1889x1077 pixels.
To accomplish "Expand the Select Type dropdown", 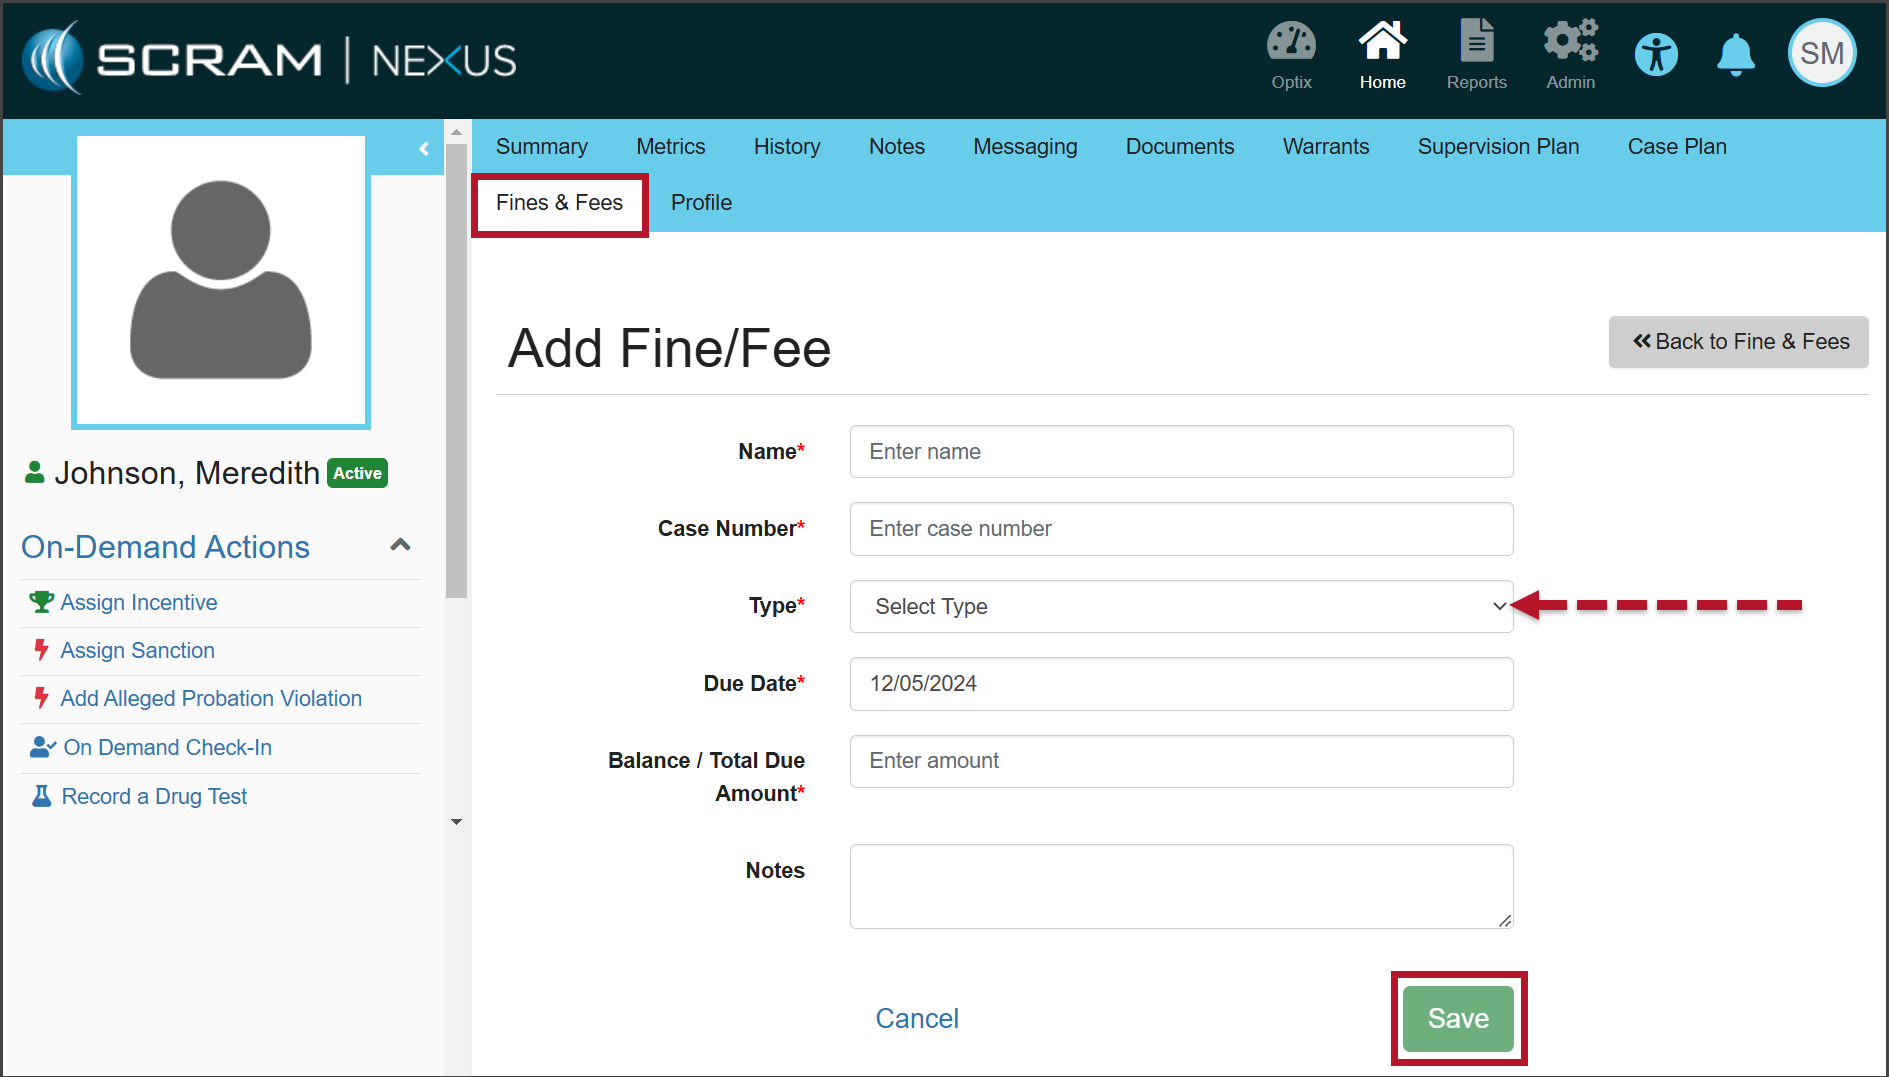I will coord(1180,607).
